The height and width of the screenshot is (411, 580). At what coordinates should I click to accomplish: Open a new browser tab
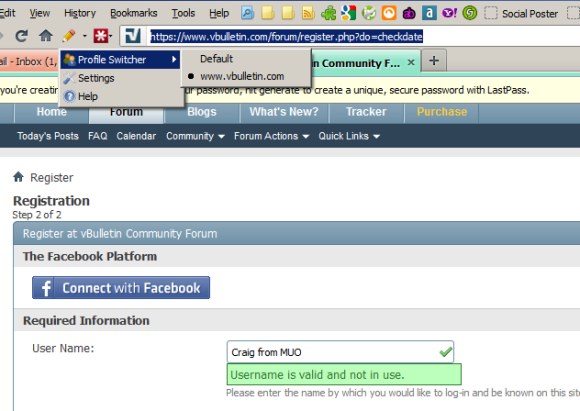[x=434, y=61]
